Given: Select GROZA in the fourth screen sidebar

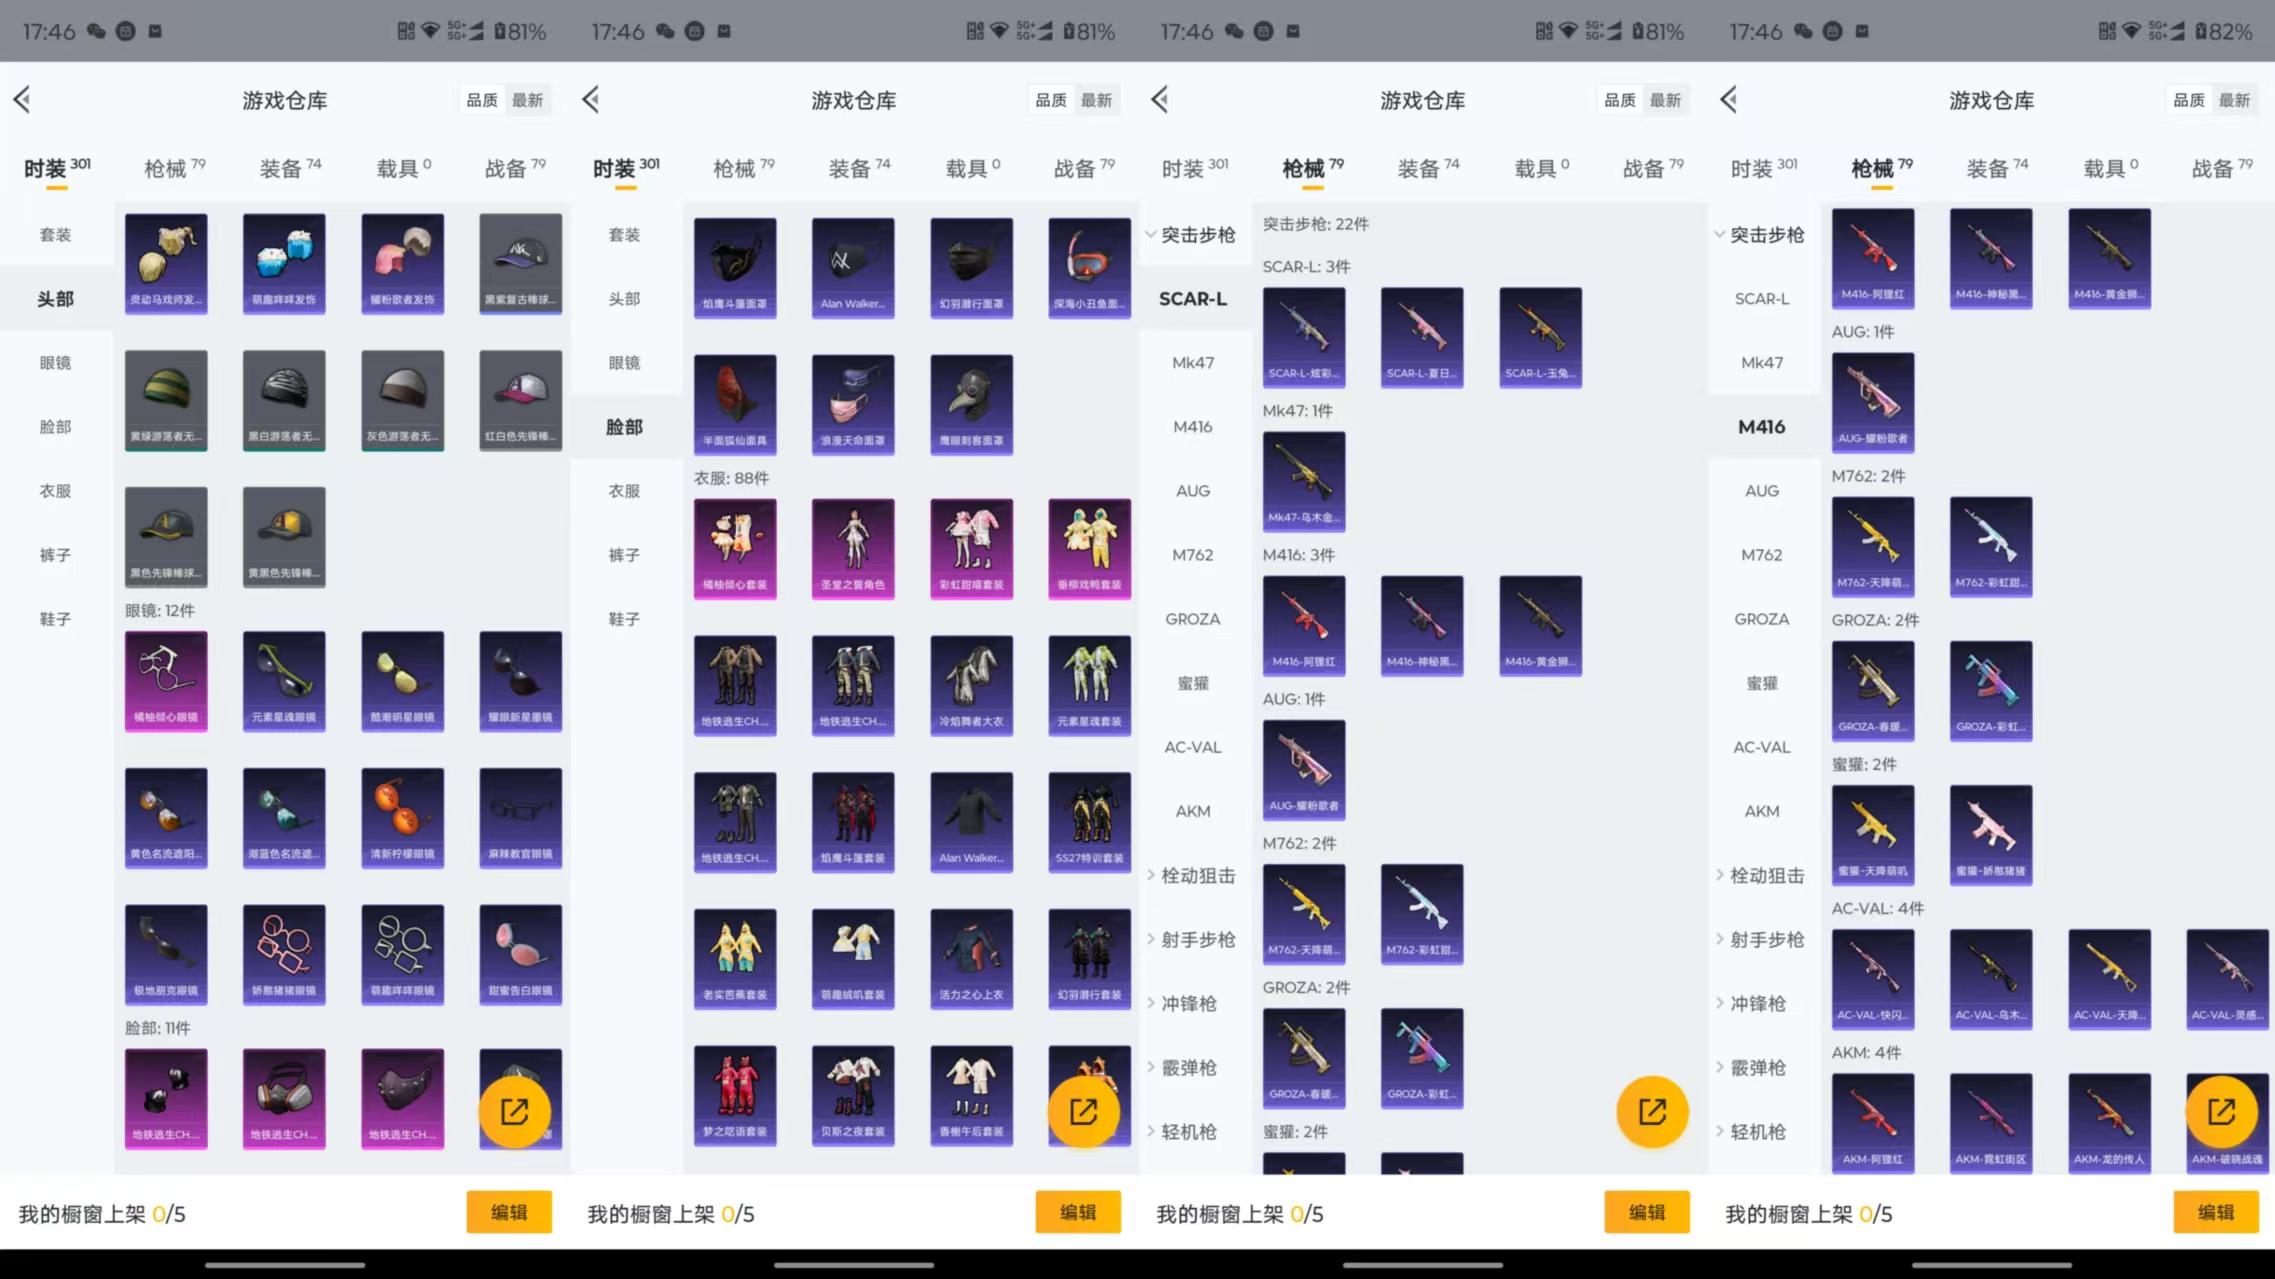Looking at the screenshot, I should (x=1763, y=619).
